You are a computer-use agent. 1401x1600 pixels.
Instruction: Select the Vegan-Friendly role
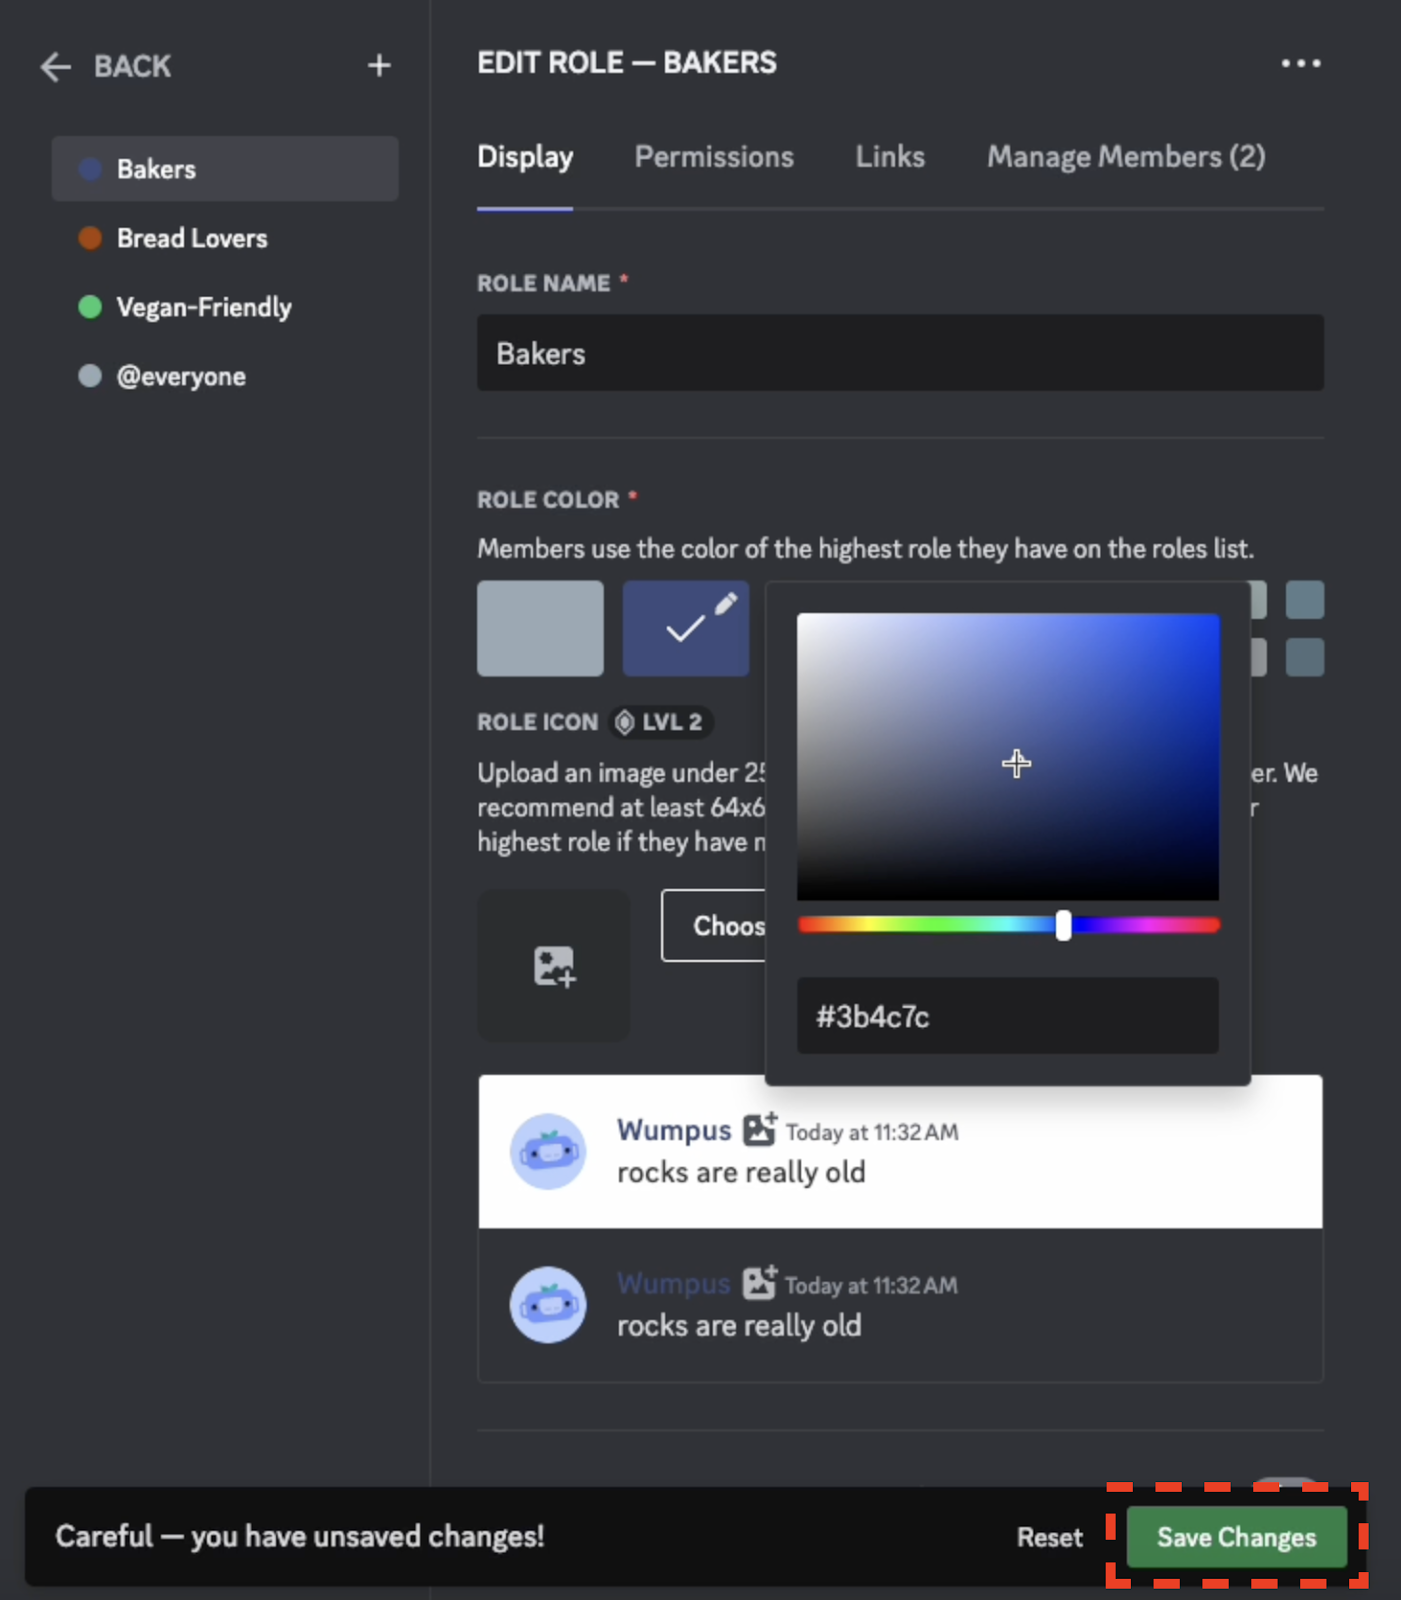203,307
